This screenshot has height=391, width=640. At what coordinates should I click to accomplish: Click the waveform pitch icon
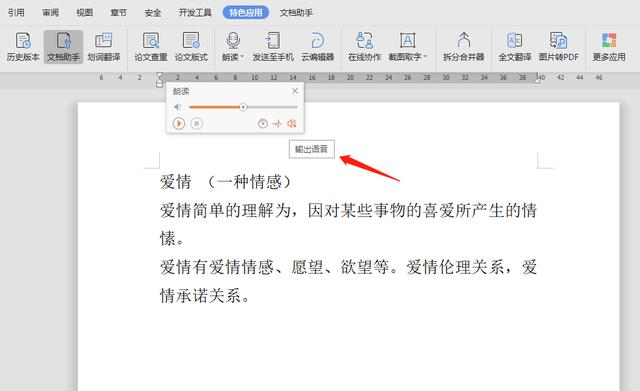pyautogui.click(x=278, y=123)
